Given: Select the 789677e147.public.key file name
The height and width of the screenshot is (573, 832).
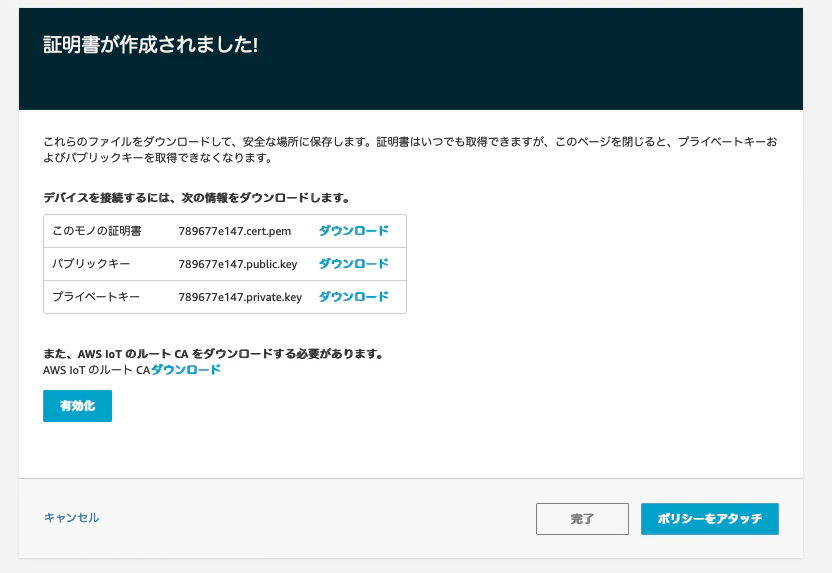Looking at the screenshot, I should (238, 264).
